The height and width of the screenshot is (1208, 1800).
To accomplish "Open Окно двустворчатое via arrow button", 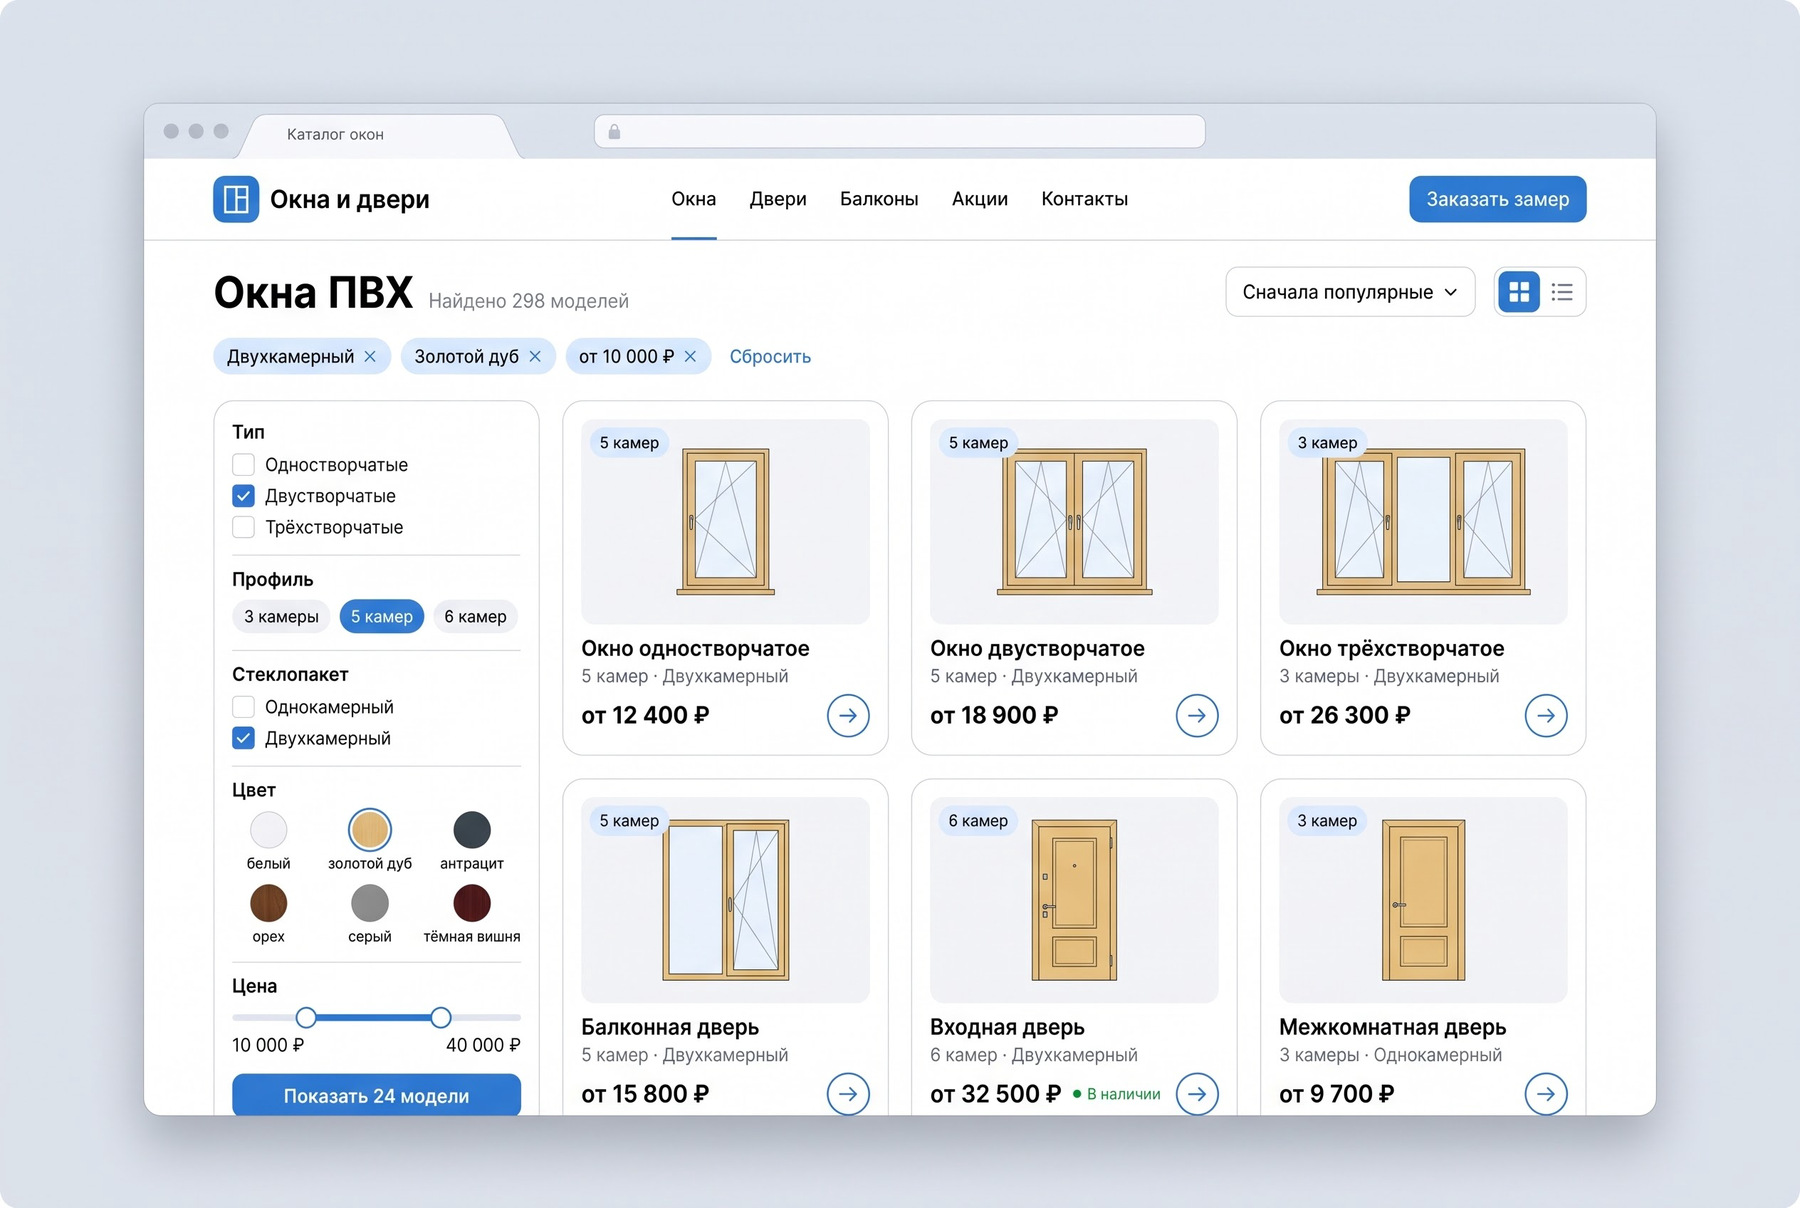I will coord(1197,716).
